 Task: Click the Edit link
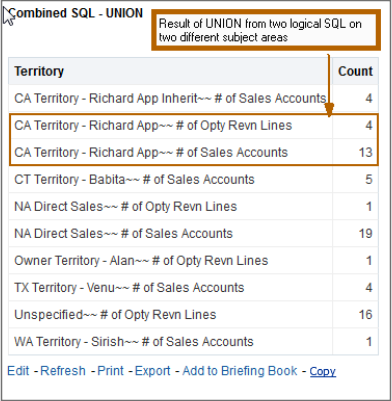pyautogui.click(x=18, y=371)
